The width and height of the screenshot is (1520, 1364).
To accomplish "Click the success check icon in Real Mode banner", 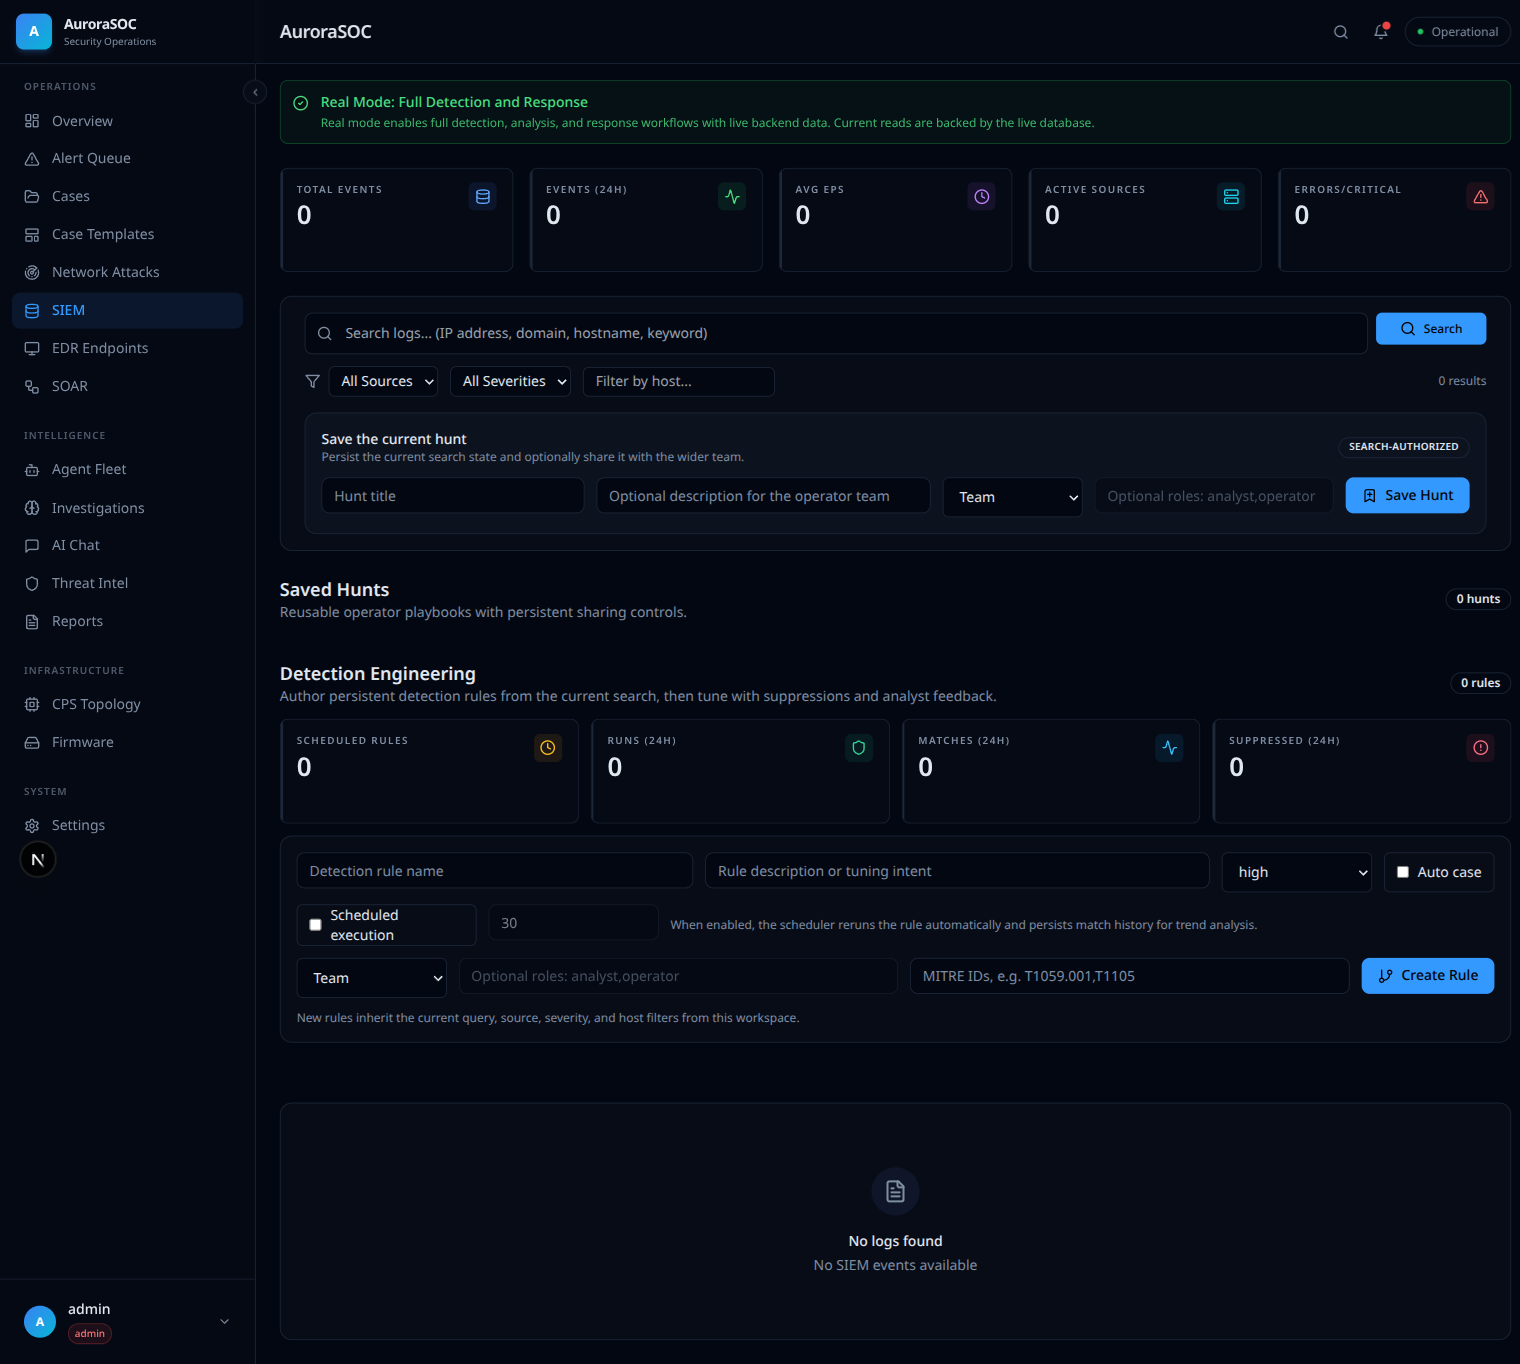I will [x=301, y=103].
